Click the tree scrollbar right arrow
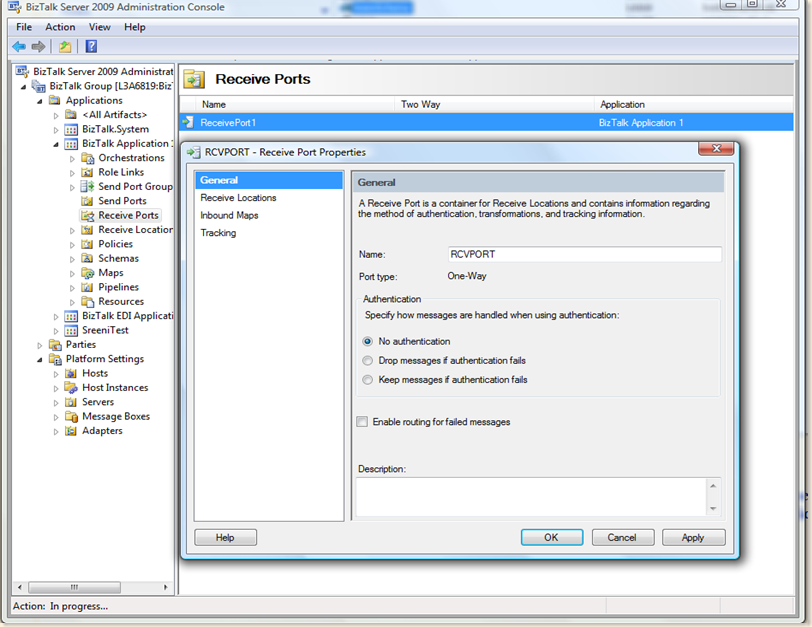 (x=166, y=587)
